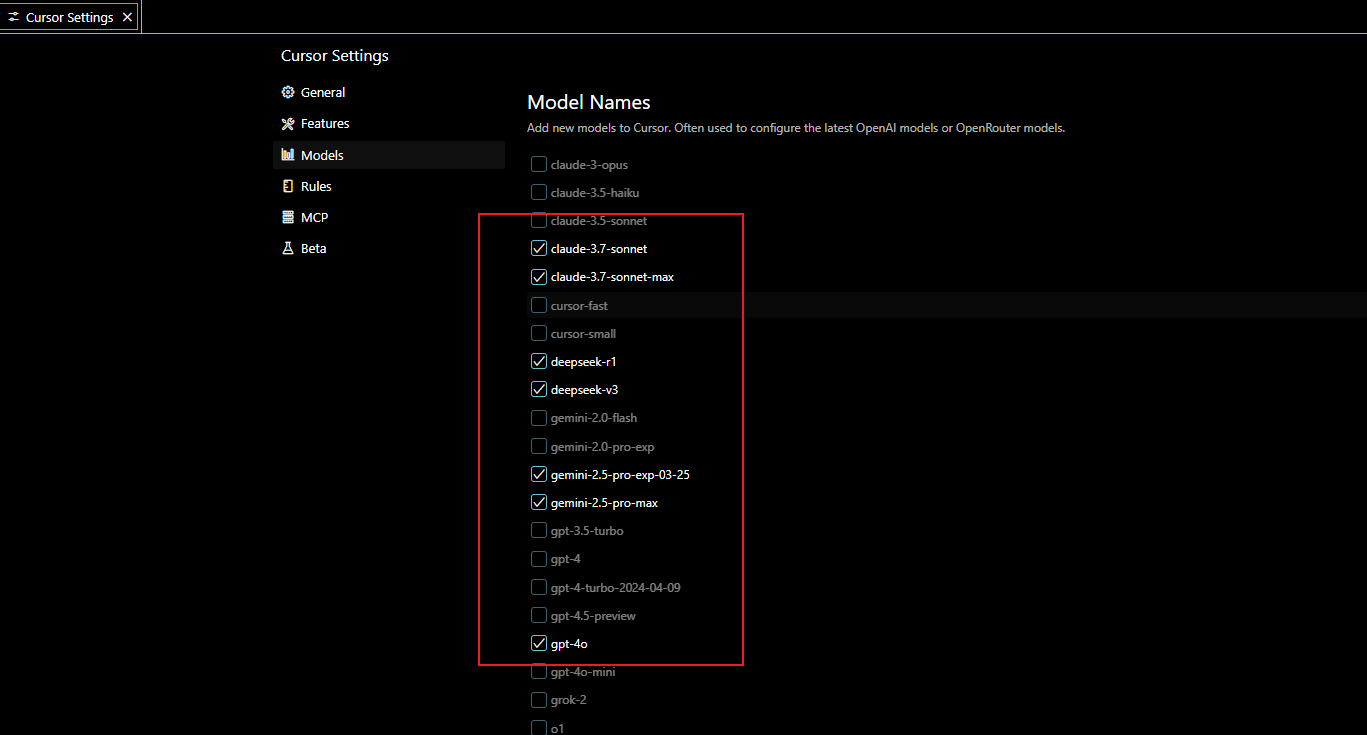Enable the gemini-2.0-pro-exp checkbox
The image size is (1367, 735).
(539, 446)
